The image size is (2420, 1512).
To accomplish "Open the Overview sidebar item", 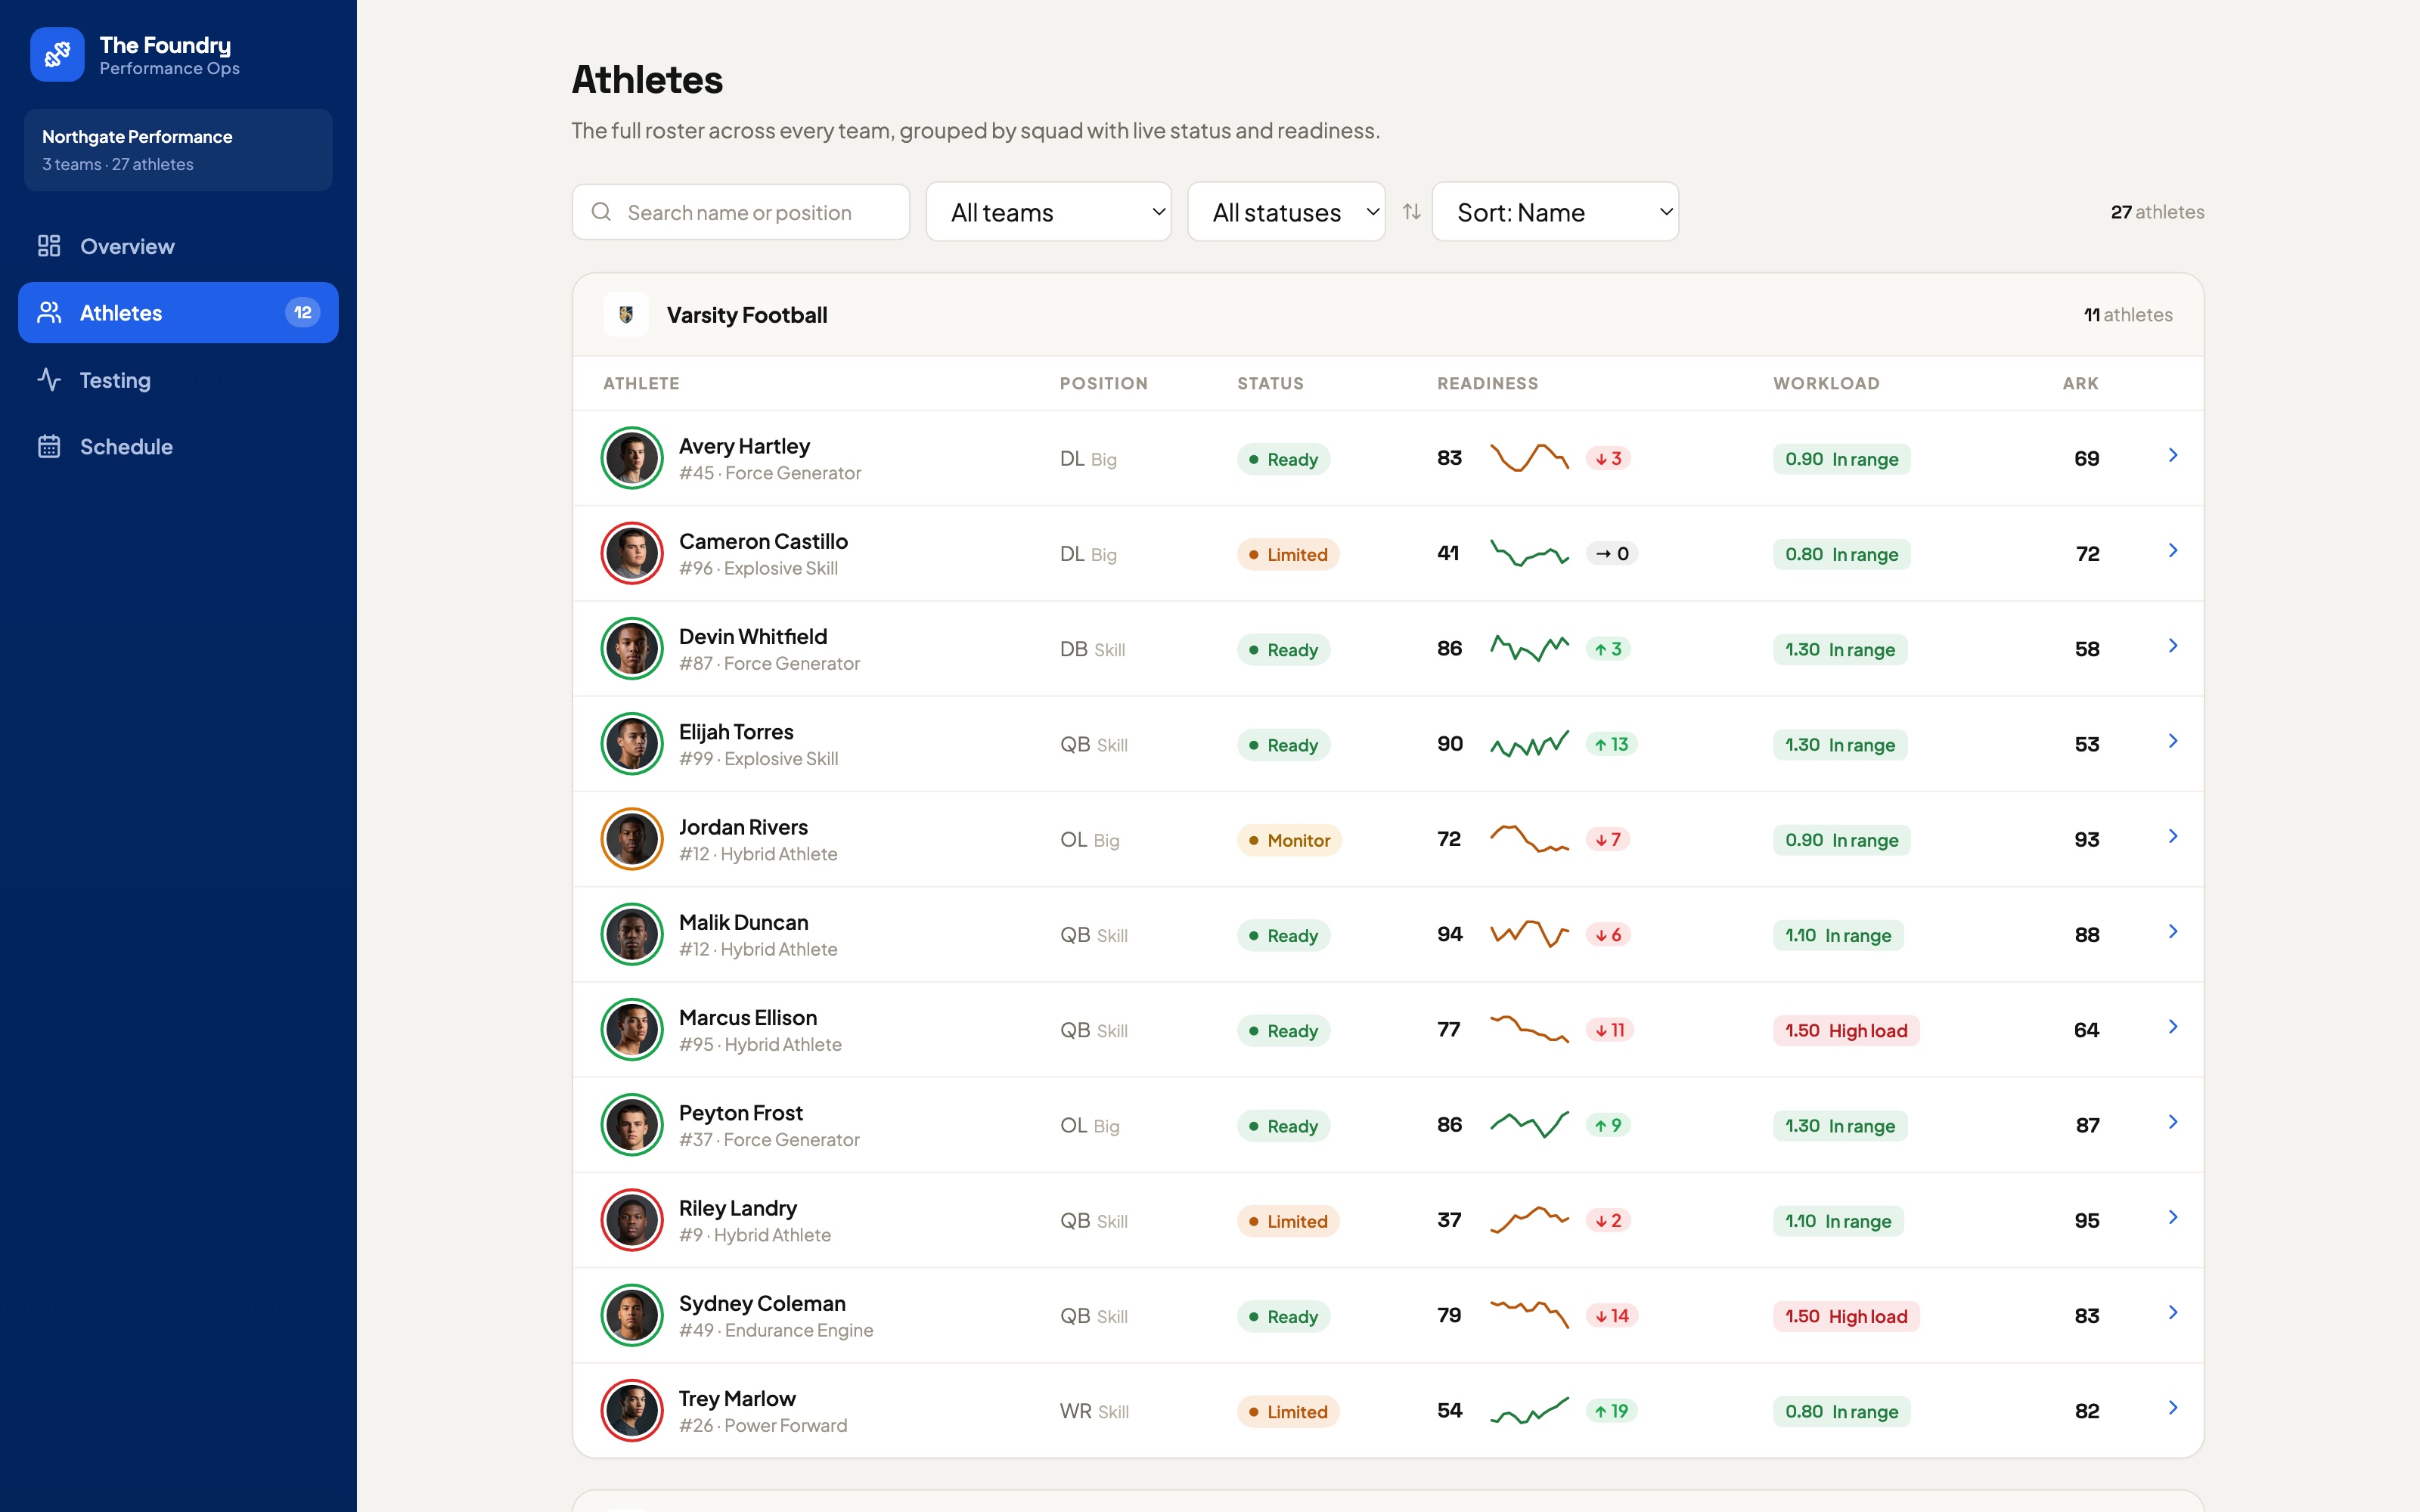I will (x=178, y=246).
